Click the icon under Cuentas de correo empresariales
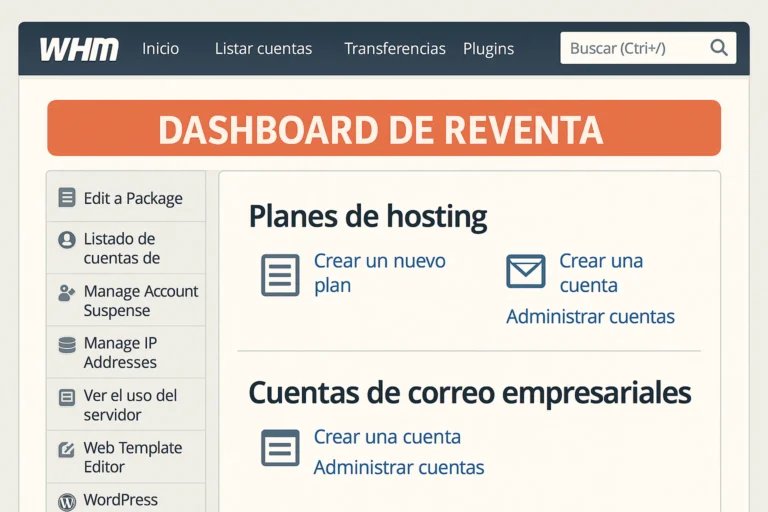 pyautogui.click(x=280, y=448)
